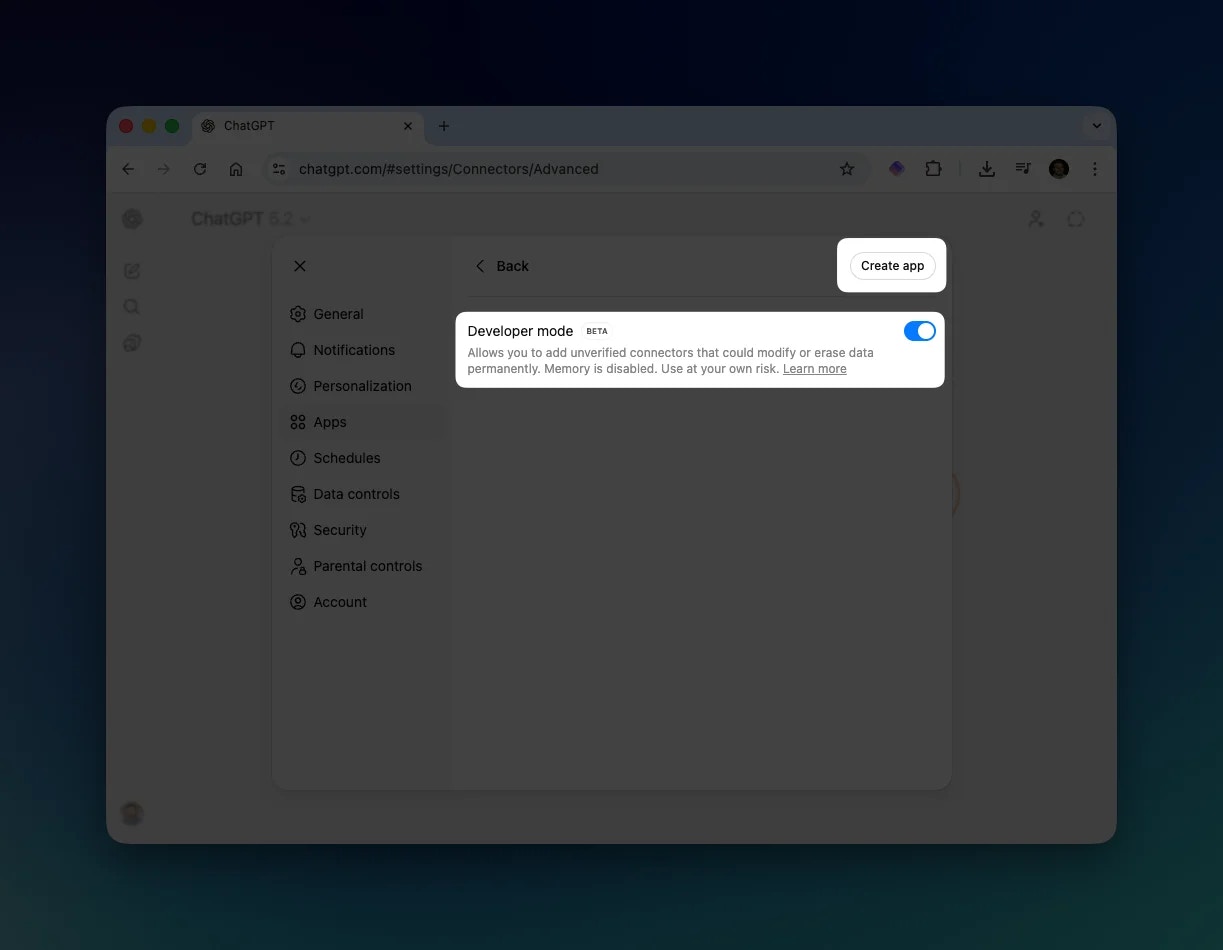The image size is (1223, 950).
Task: Expand the browser tab search chevron
Action: 1096,126
